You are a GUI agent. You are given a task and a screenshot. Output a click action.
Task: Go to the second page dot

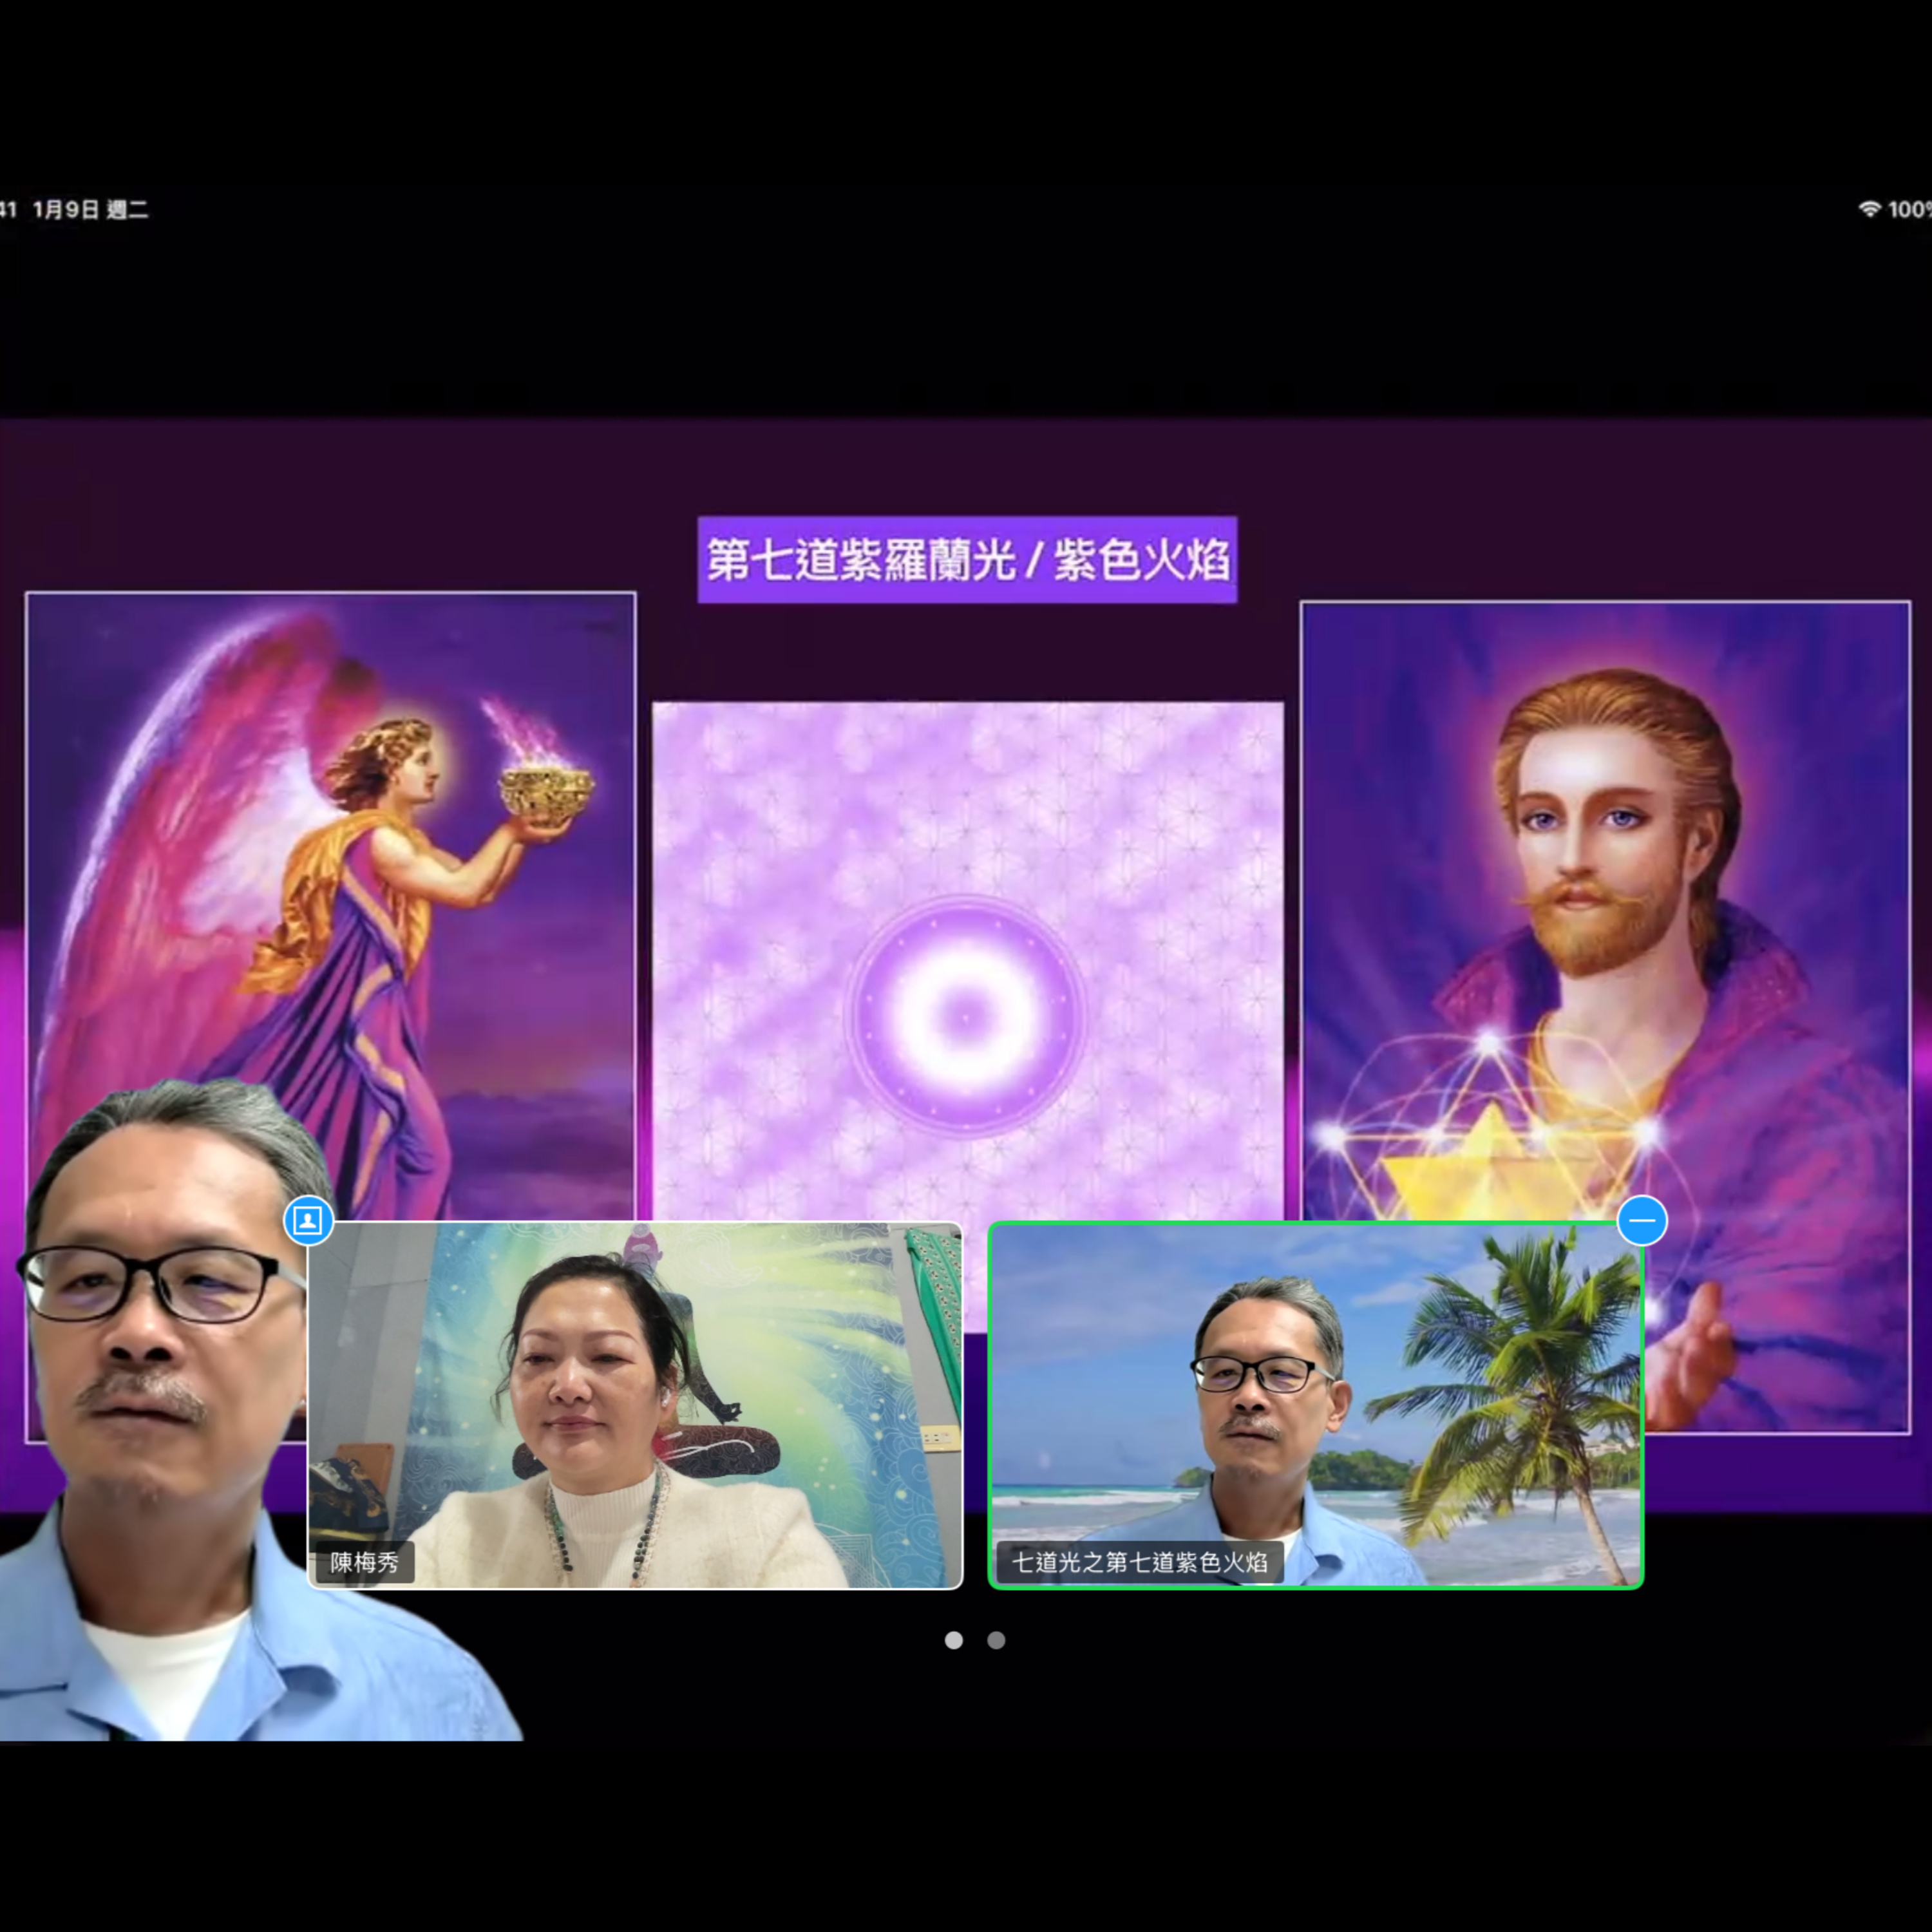click(x=996, y=1640)
